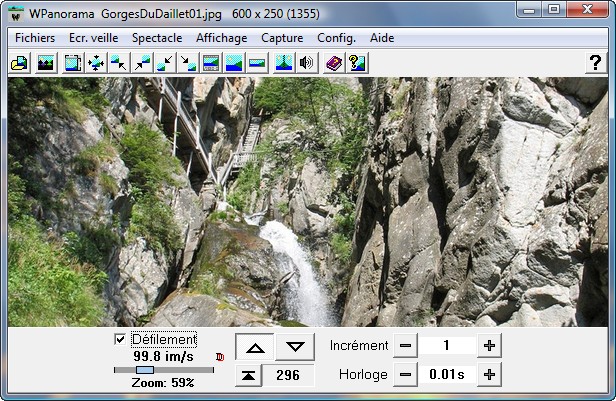The width and height of the screenshot is (616, 401).
Task: Click the speaker sound toolbar icon
Action: [306, 63]
